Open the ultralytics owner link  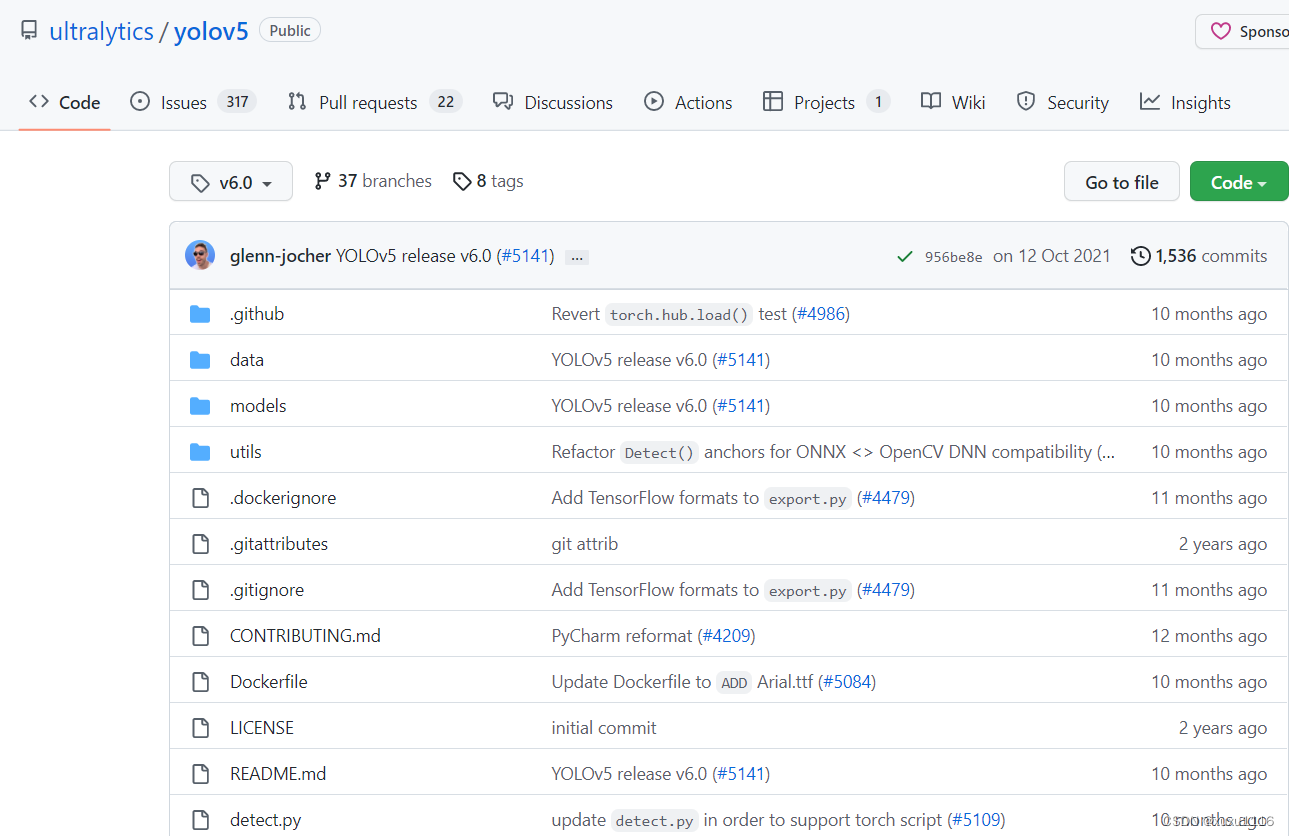click(101, 31)
